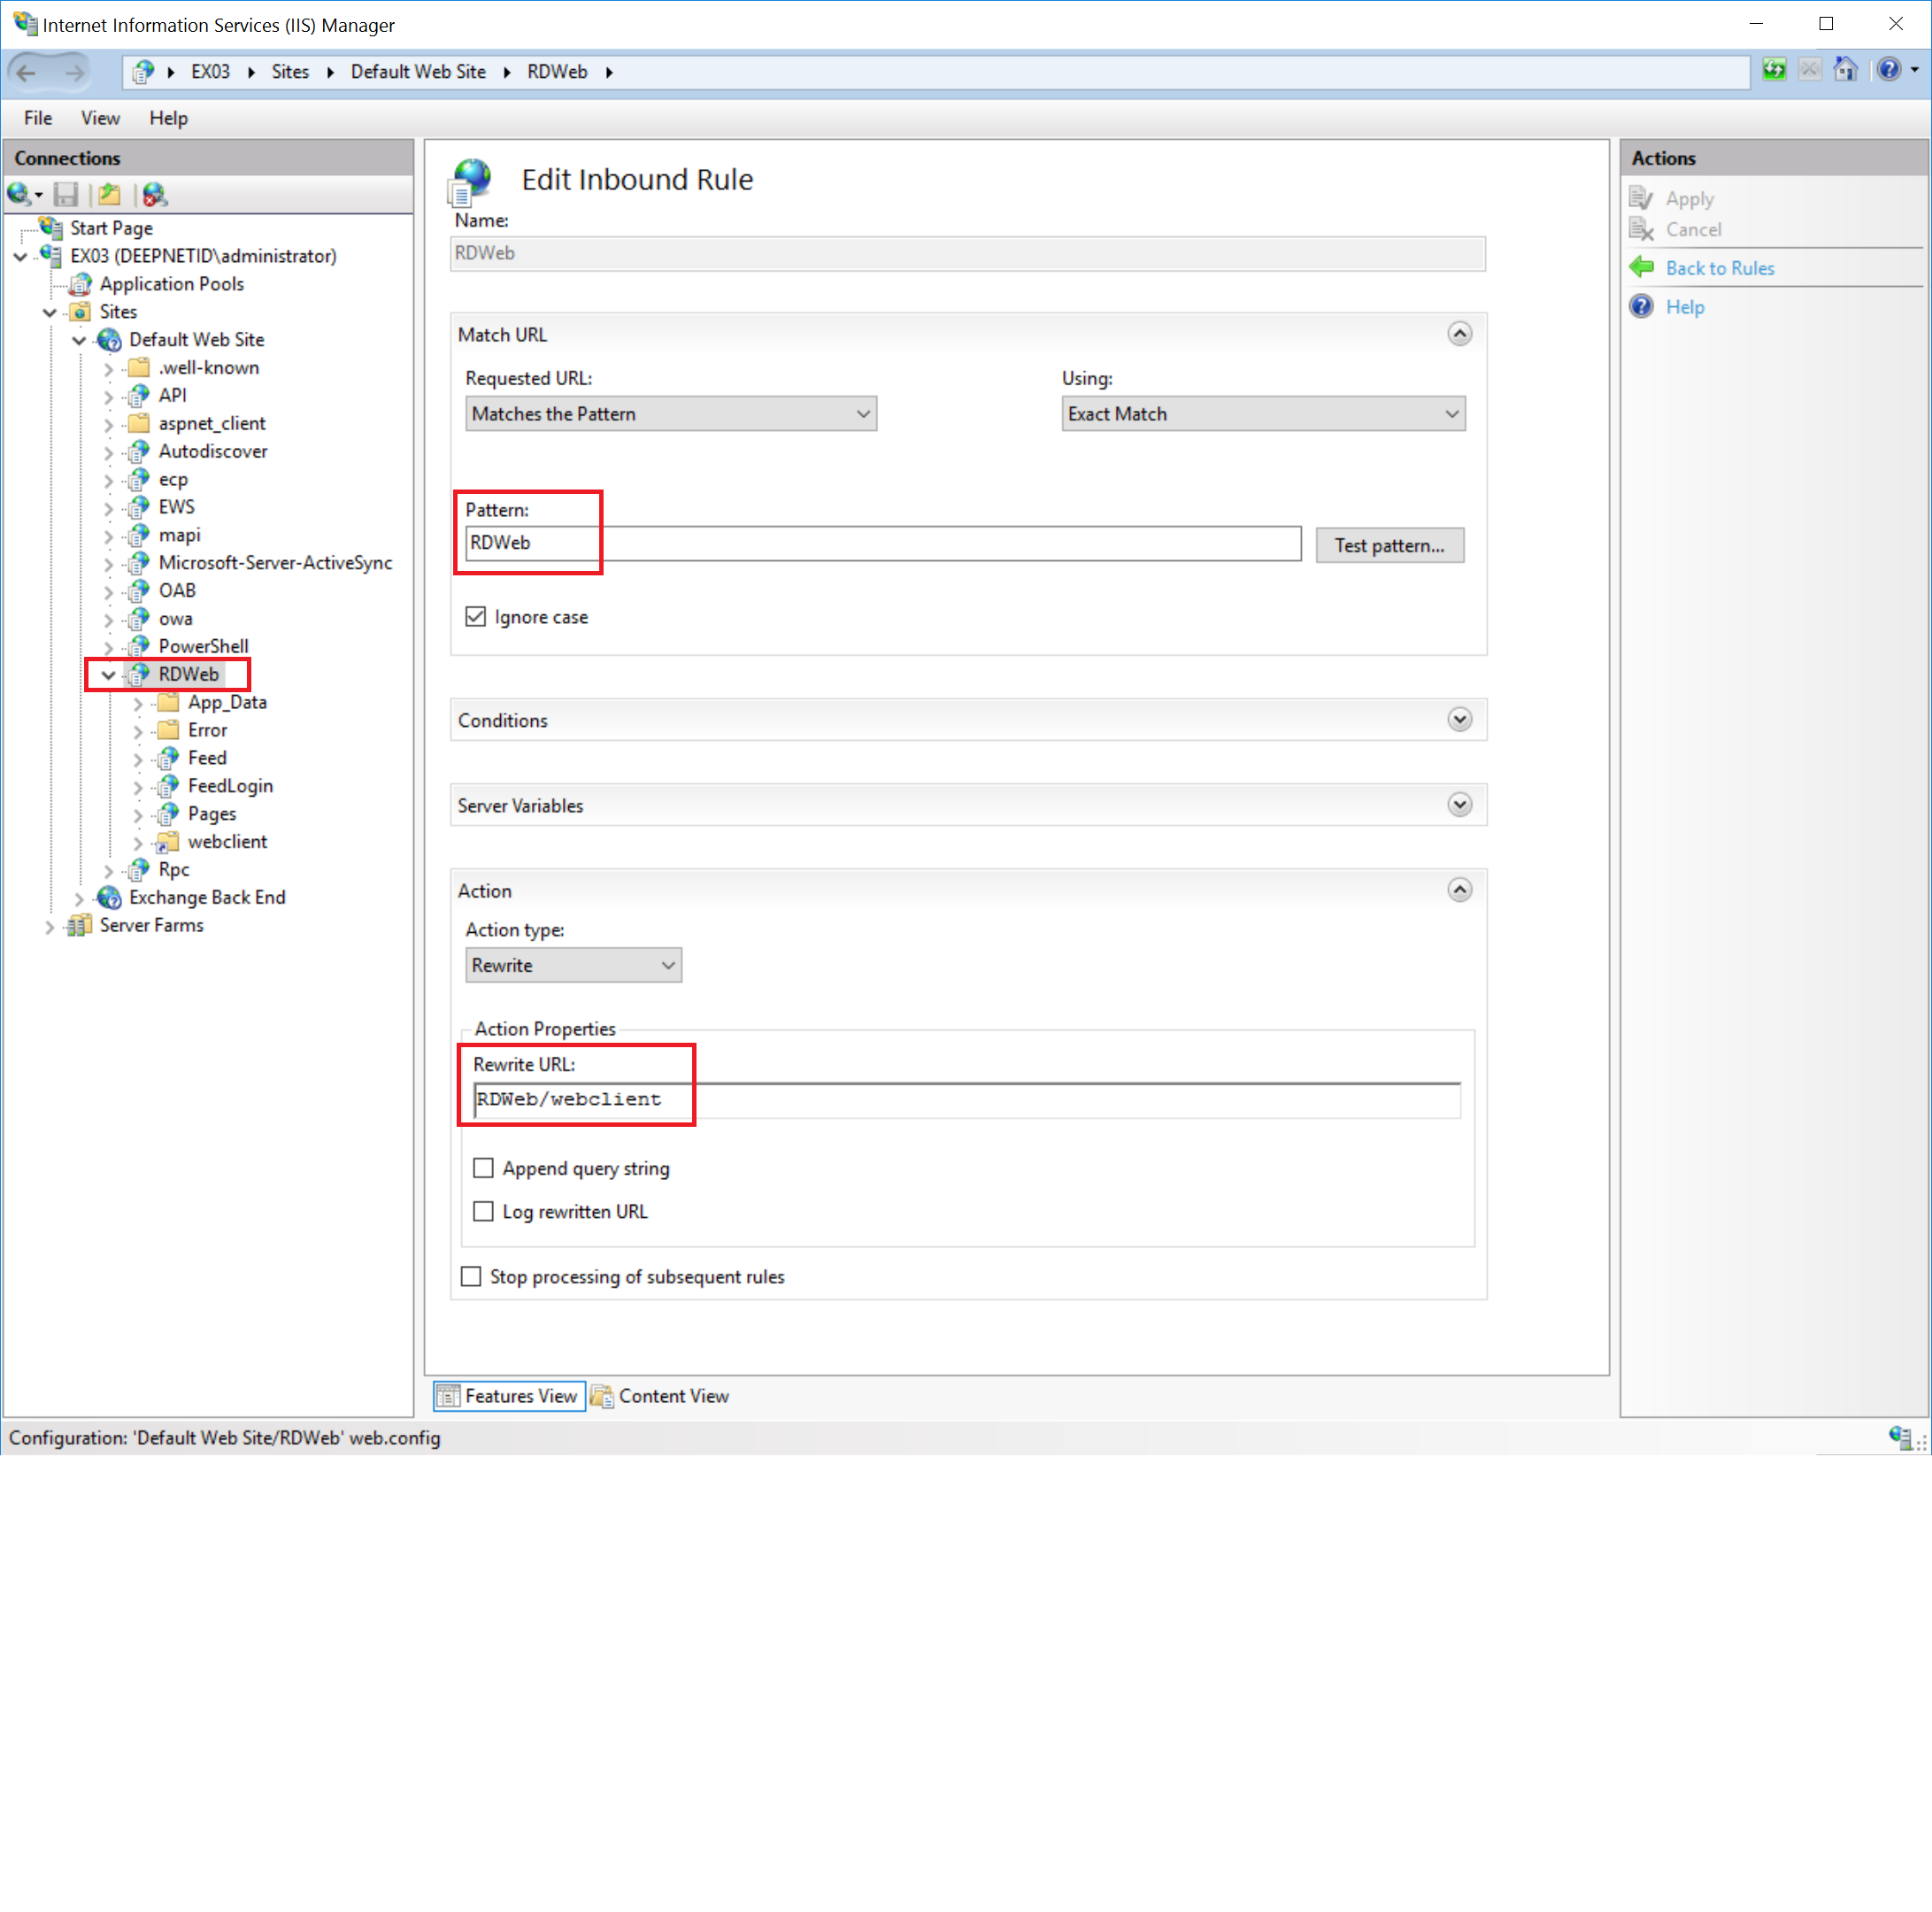Image resolution: width=1932 pixels, height=1912 pixels.
Task: Click the Save icon in Connections toolbar
Action: (66, 194)
